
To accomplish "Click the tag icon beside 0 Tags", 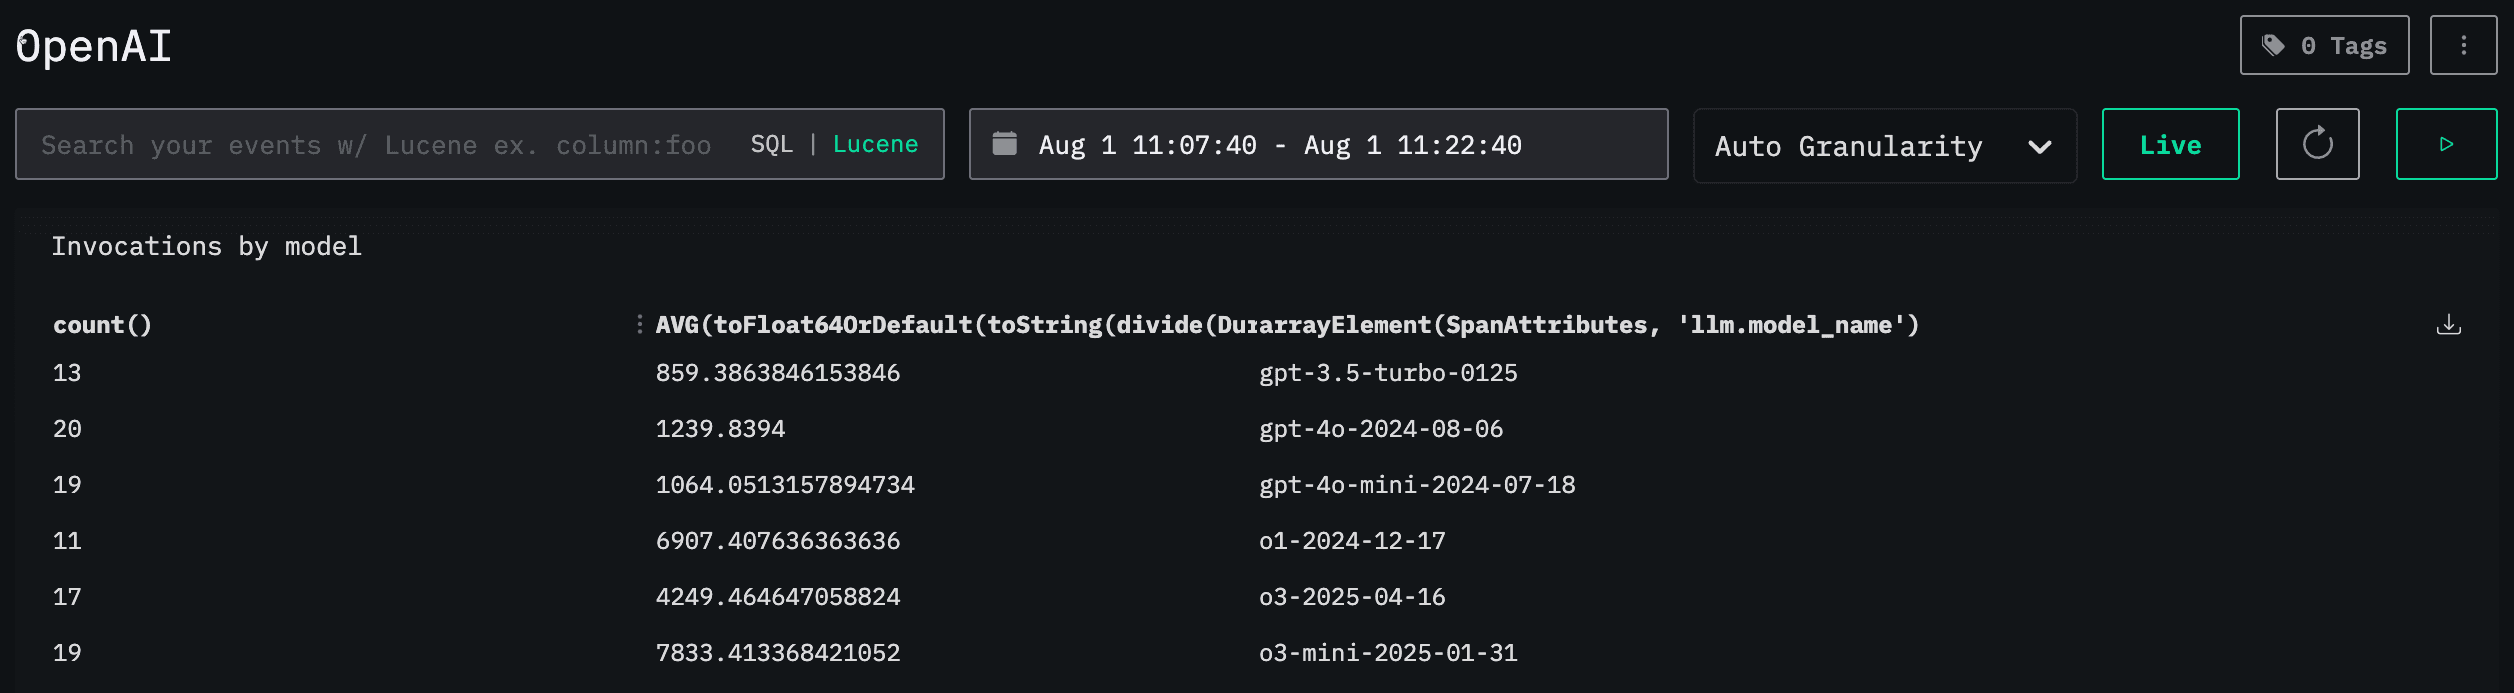I will pyautogui.click(x=2273, y=45).
